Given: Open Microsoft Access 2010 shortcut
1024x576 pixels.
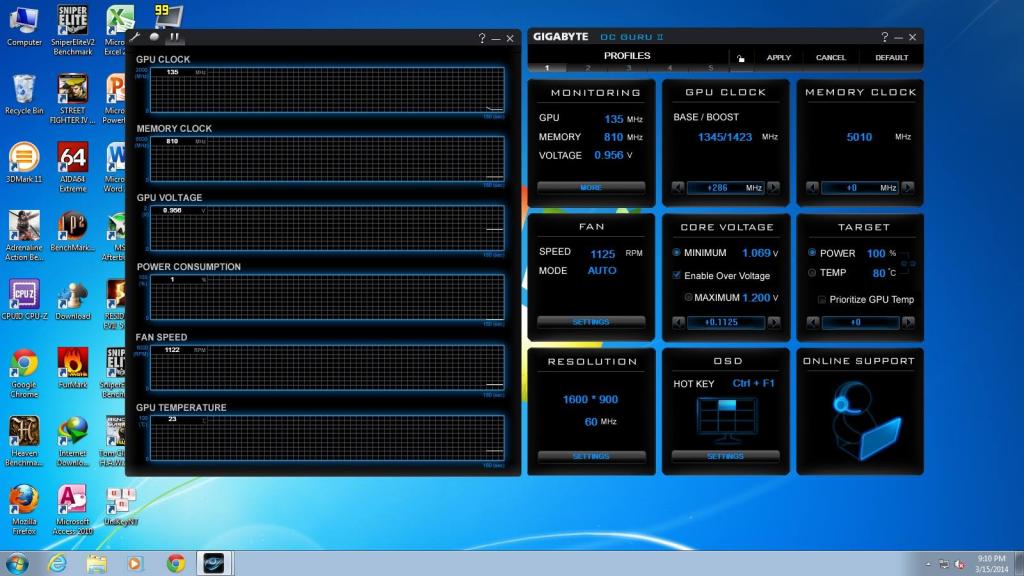Looking at the screenshot, I should tap(72, 510).
